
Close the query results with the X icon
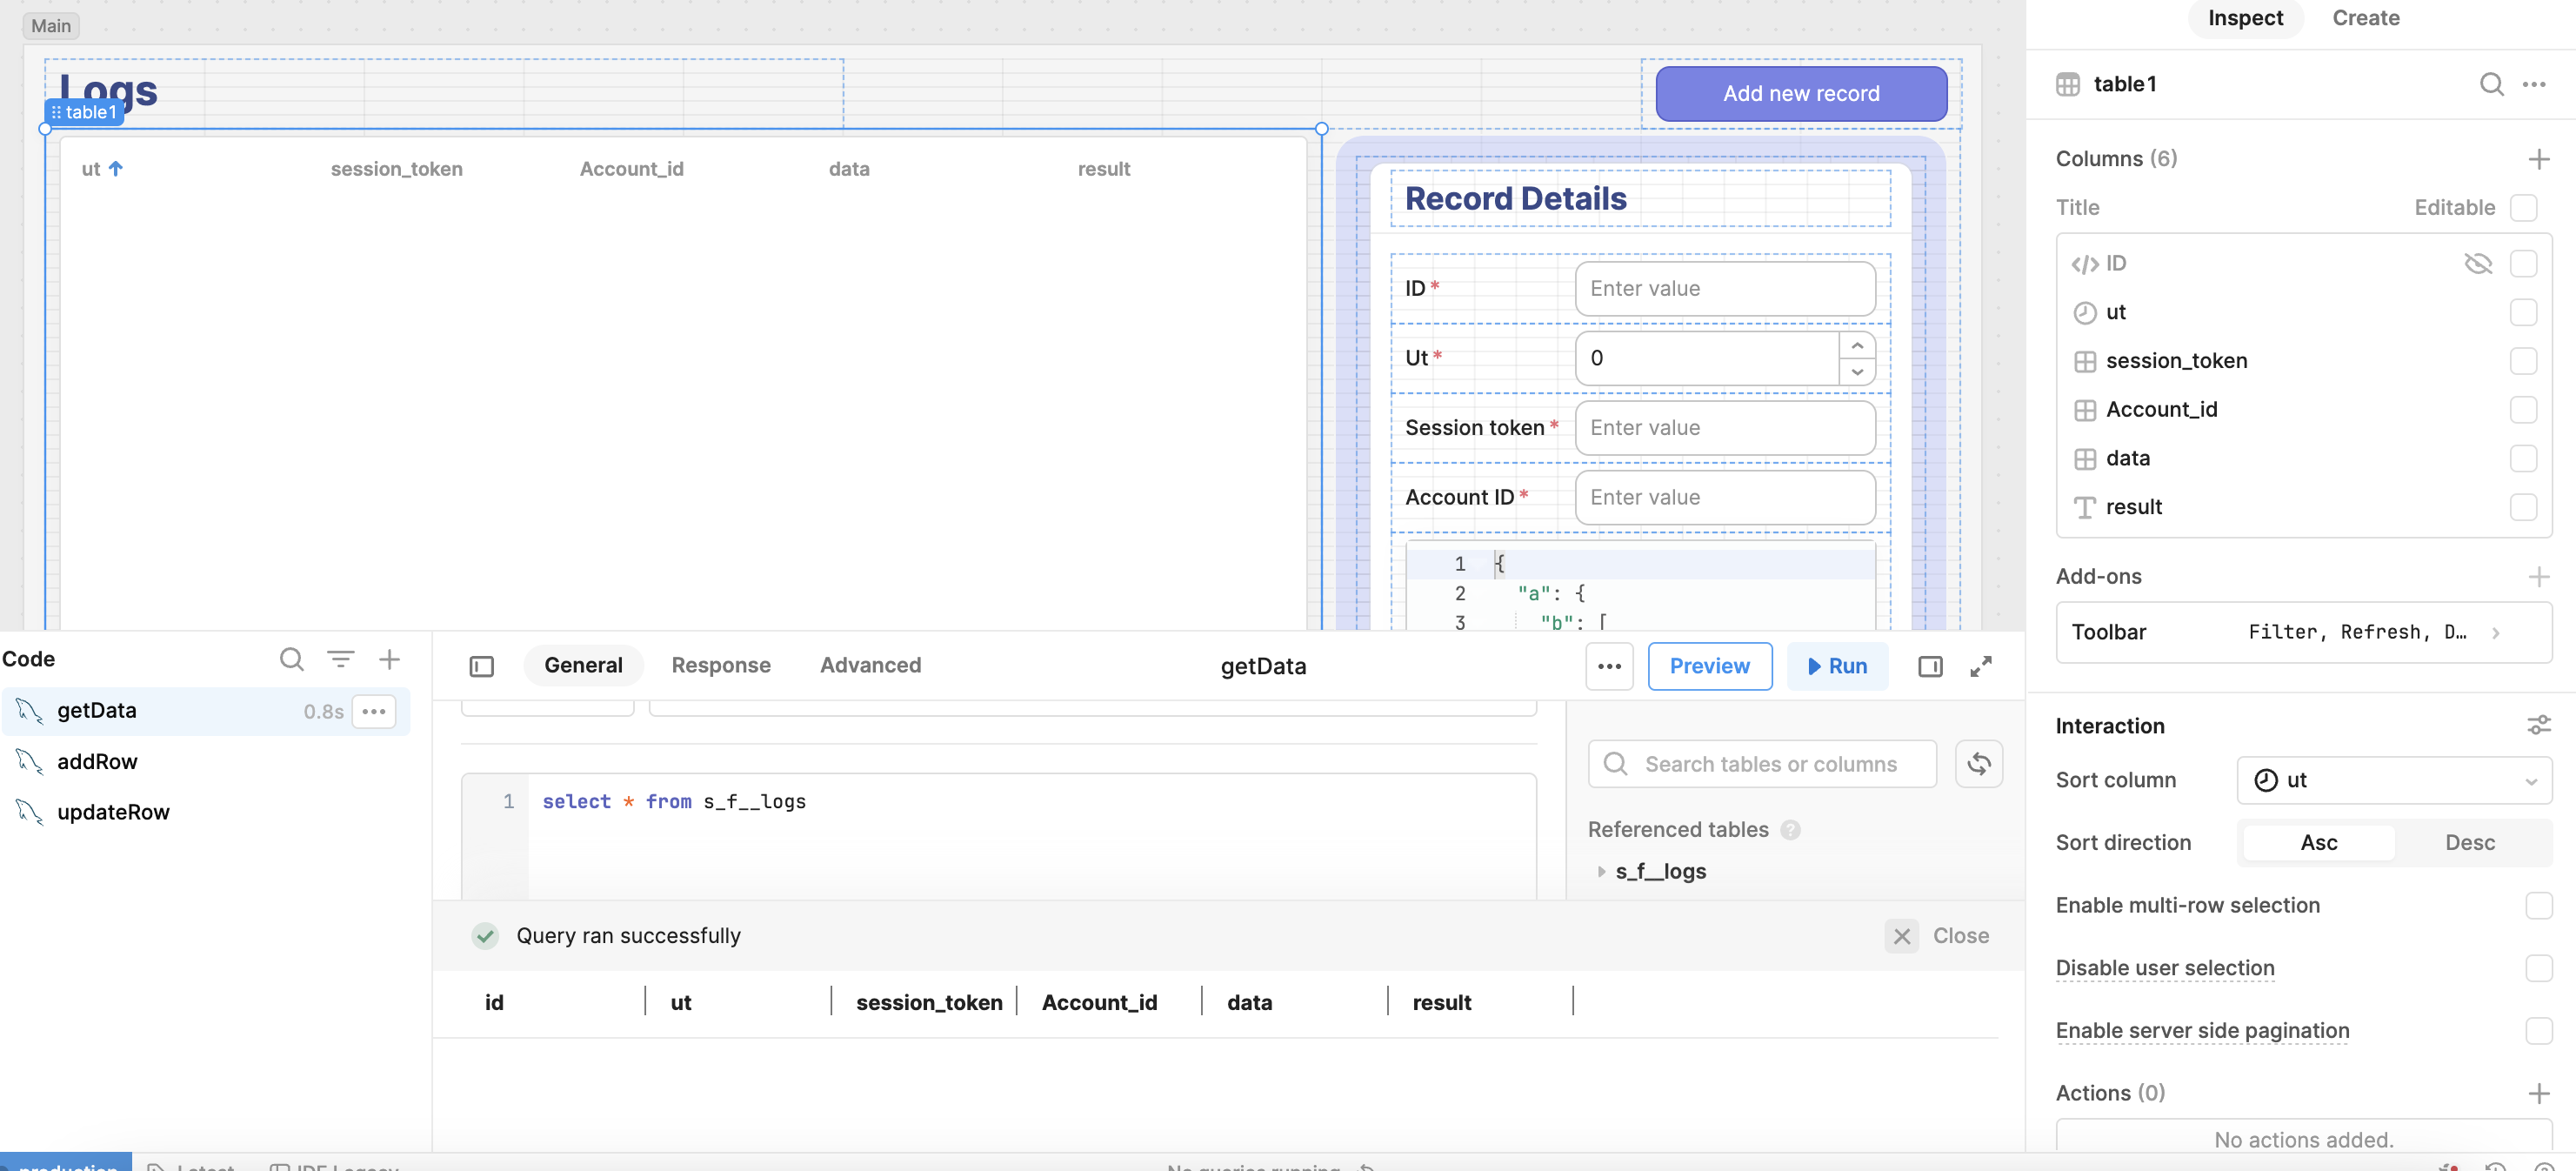(x=1901, y=936)
